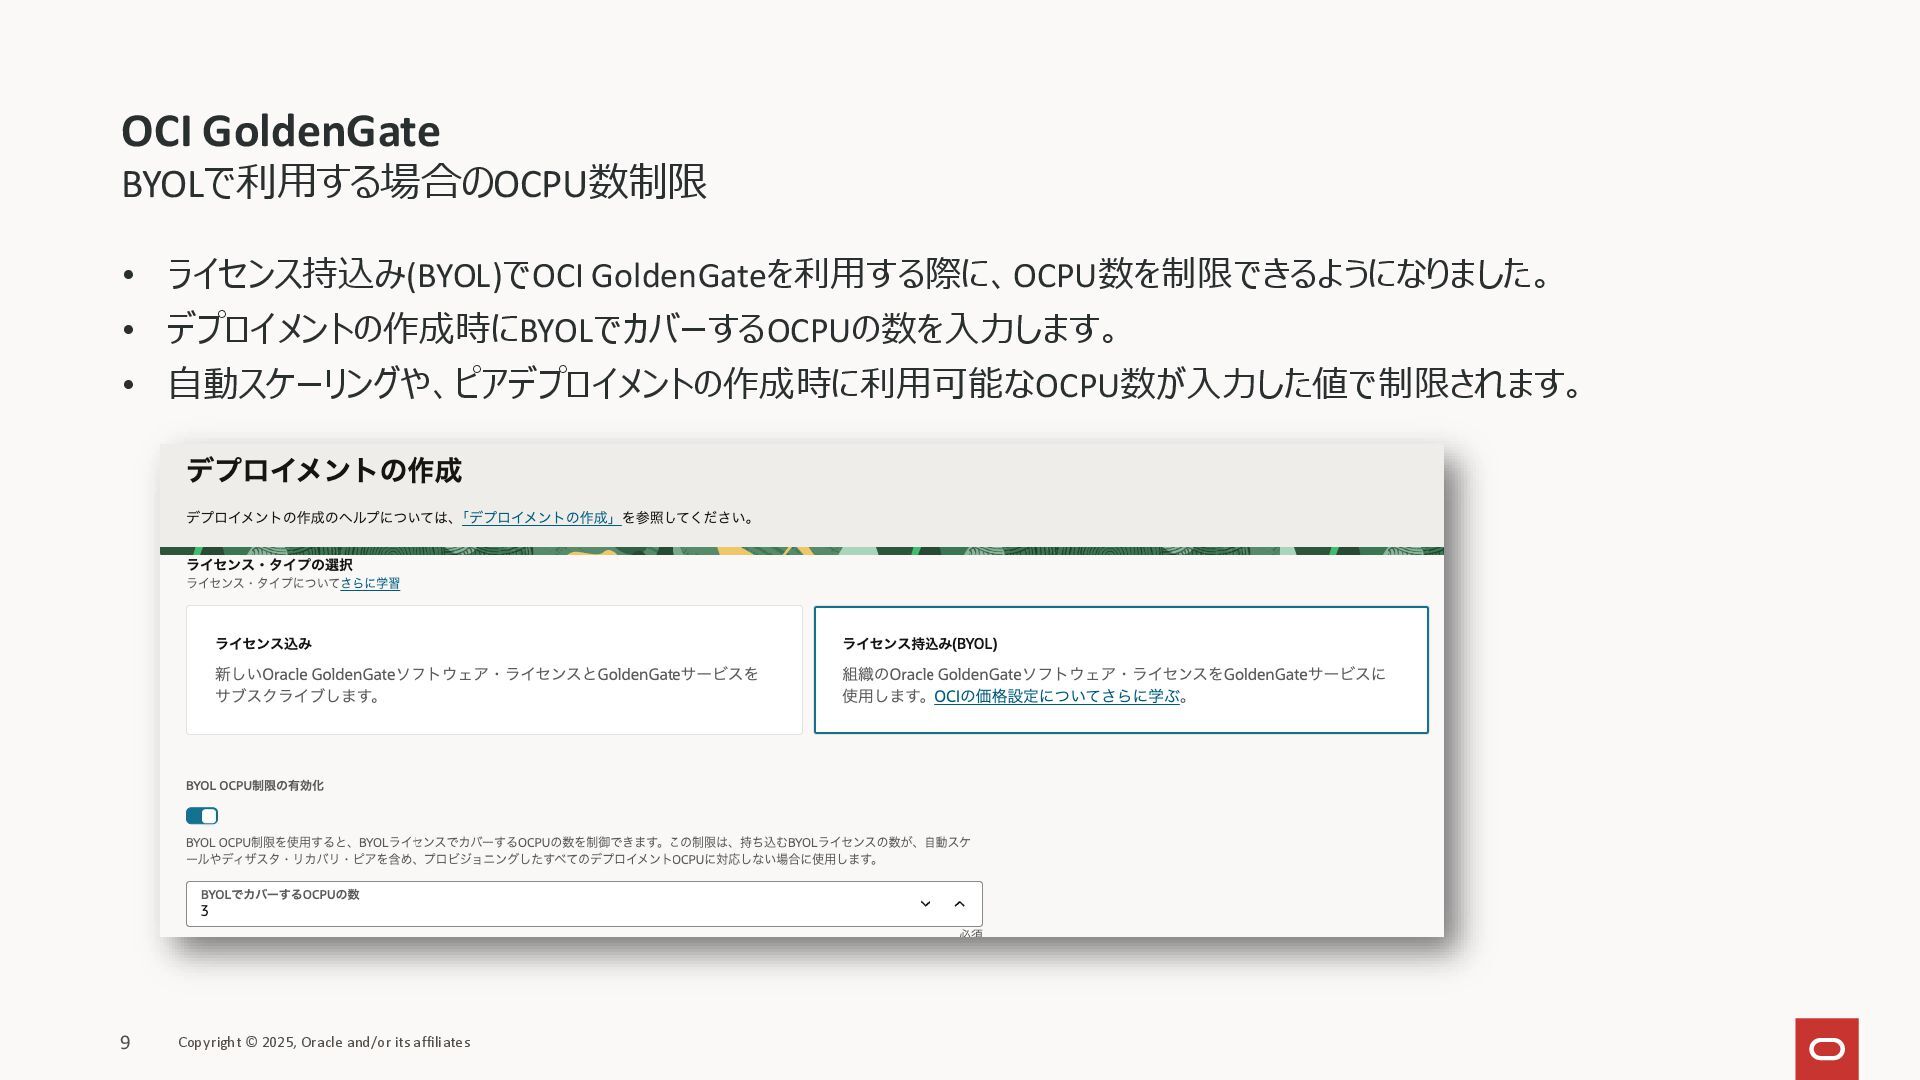Screen dimensions: 1920x1080
Task: Toggle the BYOL OCPU制限の有効化 switch
Action: [202, 816]
